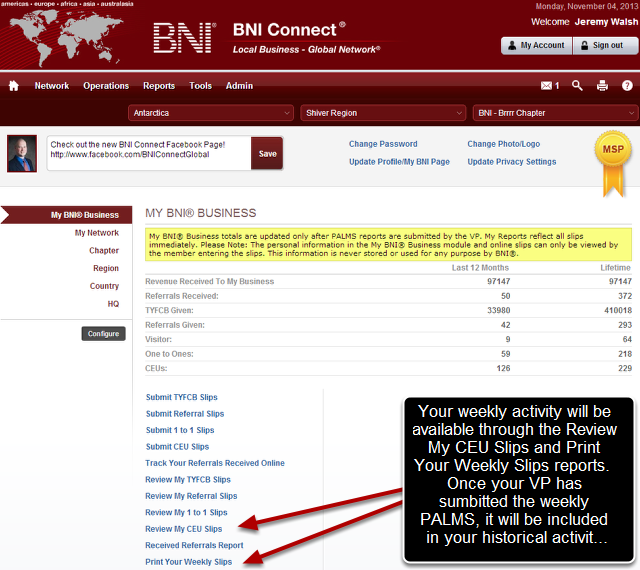The image size is (640, 570).
Task: Open the BNI - Brrrr Chapter dropdown
Action: [553, 113]
